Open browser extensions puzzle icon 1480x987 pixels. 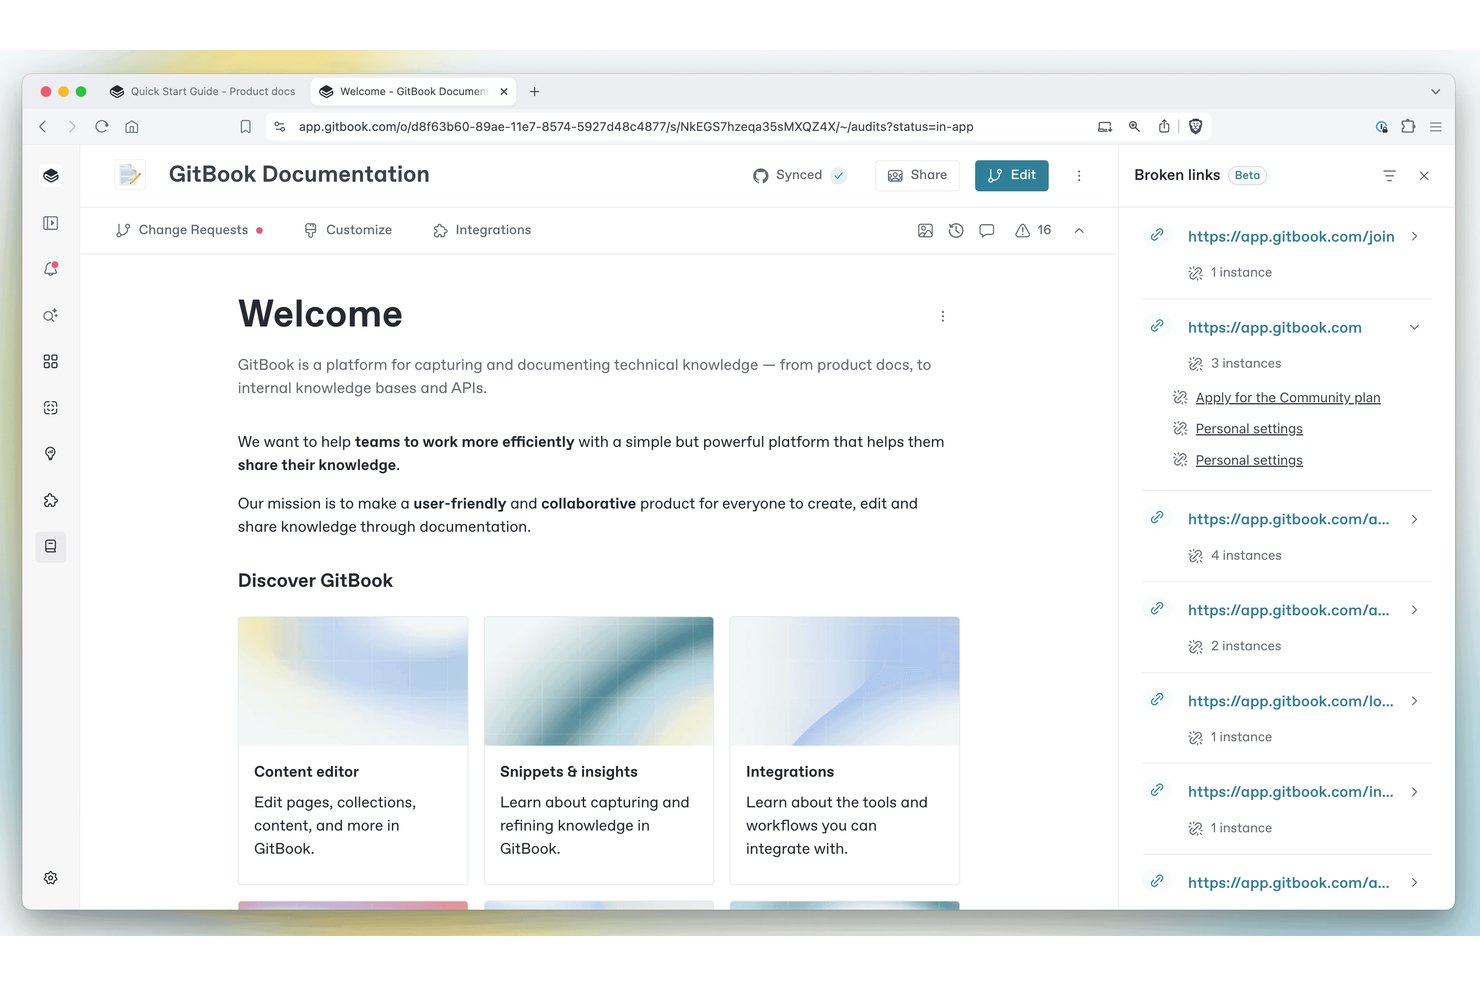[1408, 126]
